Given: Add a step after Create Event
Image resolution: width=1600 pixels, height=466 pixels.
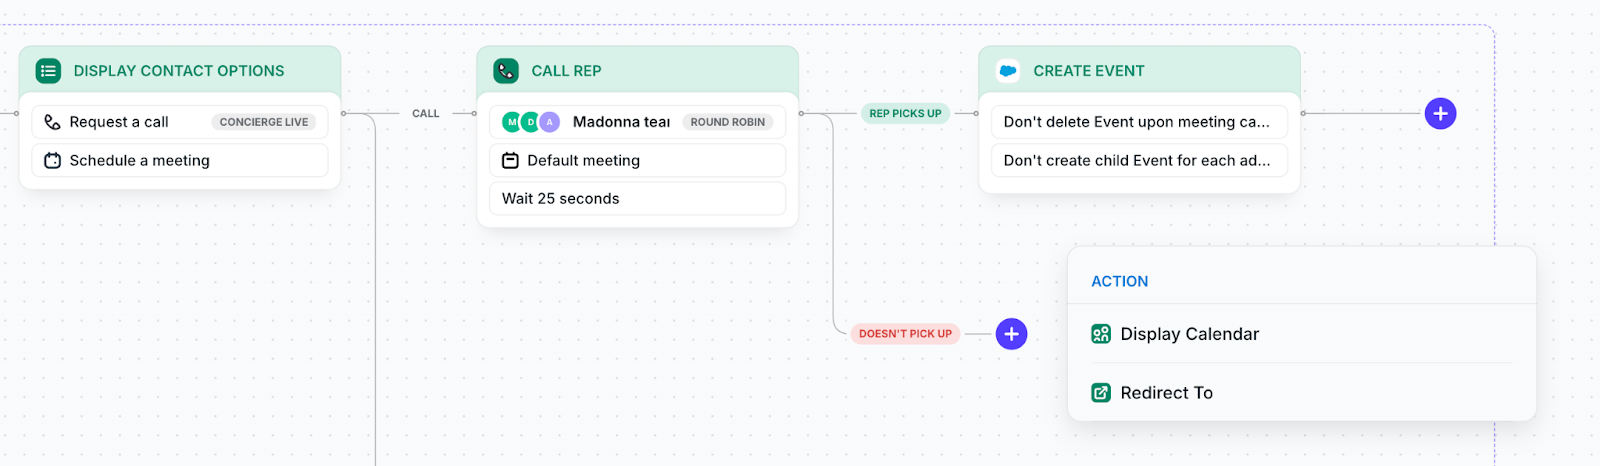Looking at the screenshot, I should click(x=1440, y=114).
